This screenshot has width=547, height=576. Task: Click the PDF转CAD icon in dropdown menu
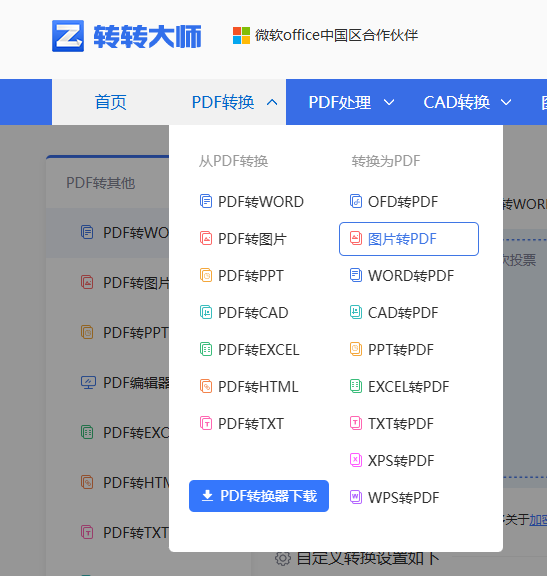206,313
